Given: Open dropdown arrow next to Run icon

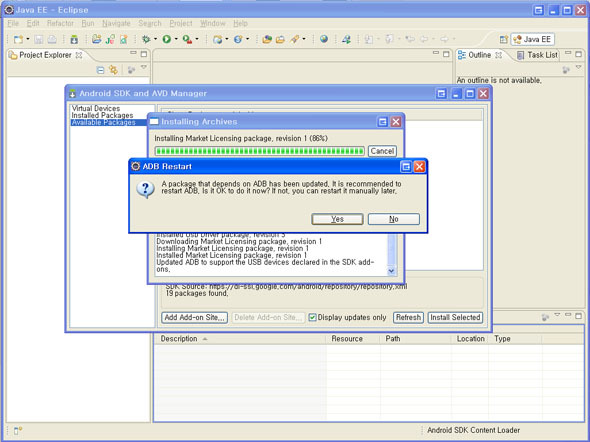Looking at the screenshot, I should [176, 39].
